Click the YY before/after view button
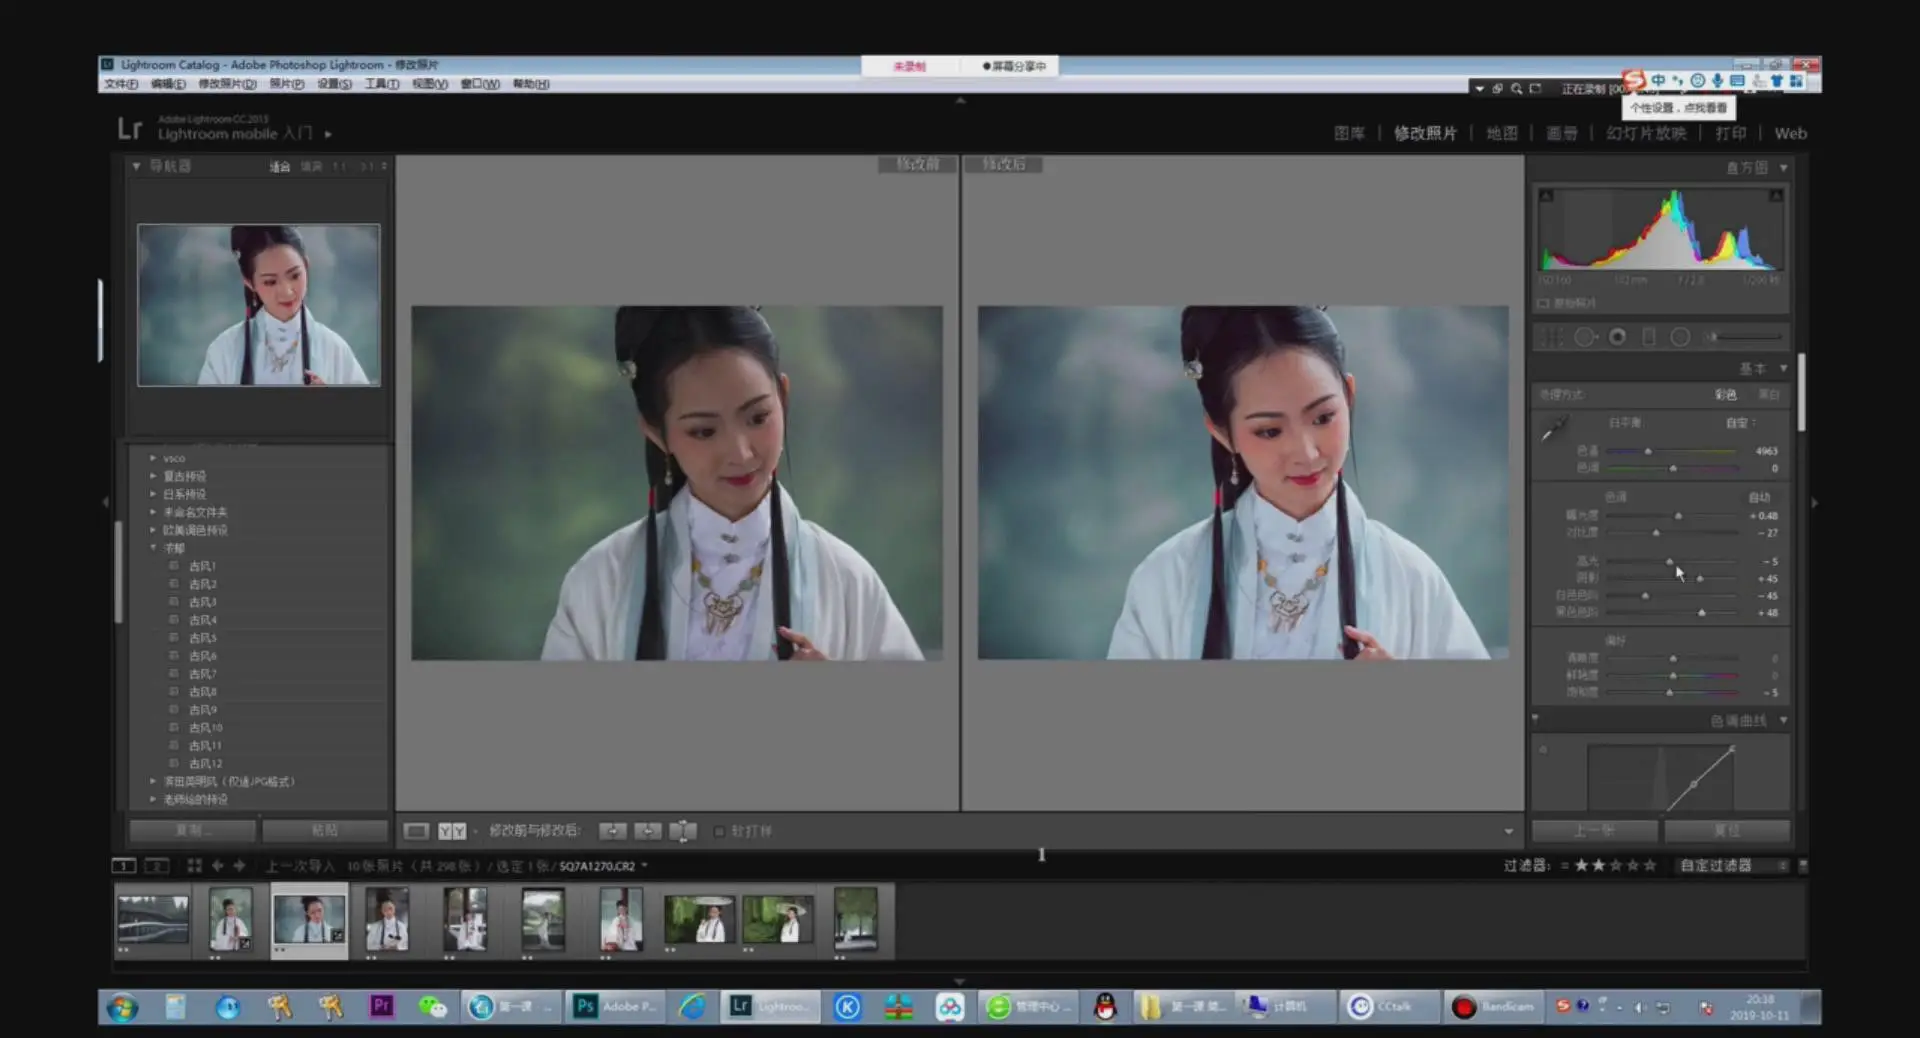 point(452,831)
